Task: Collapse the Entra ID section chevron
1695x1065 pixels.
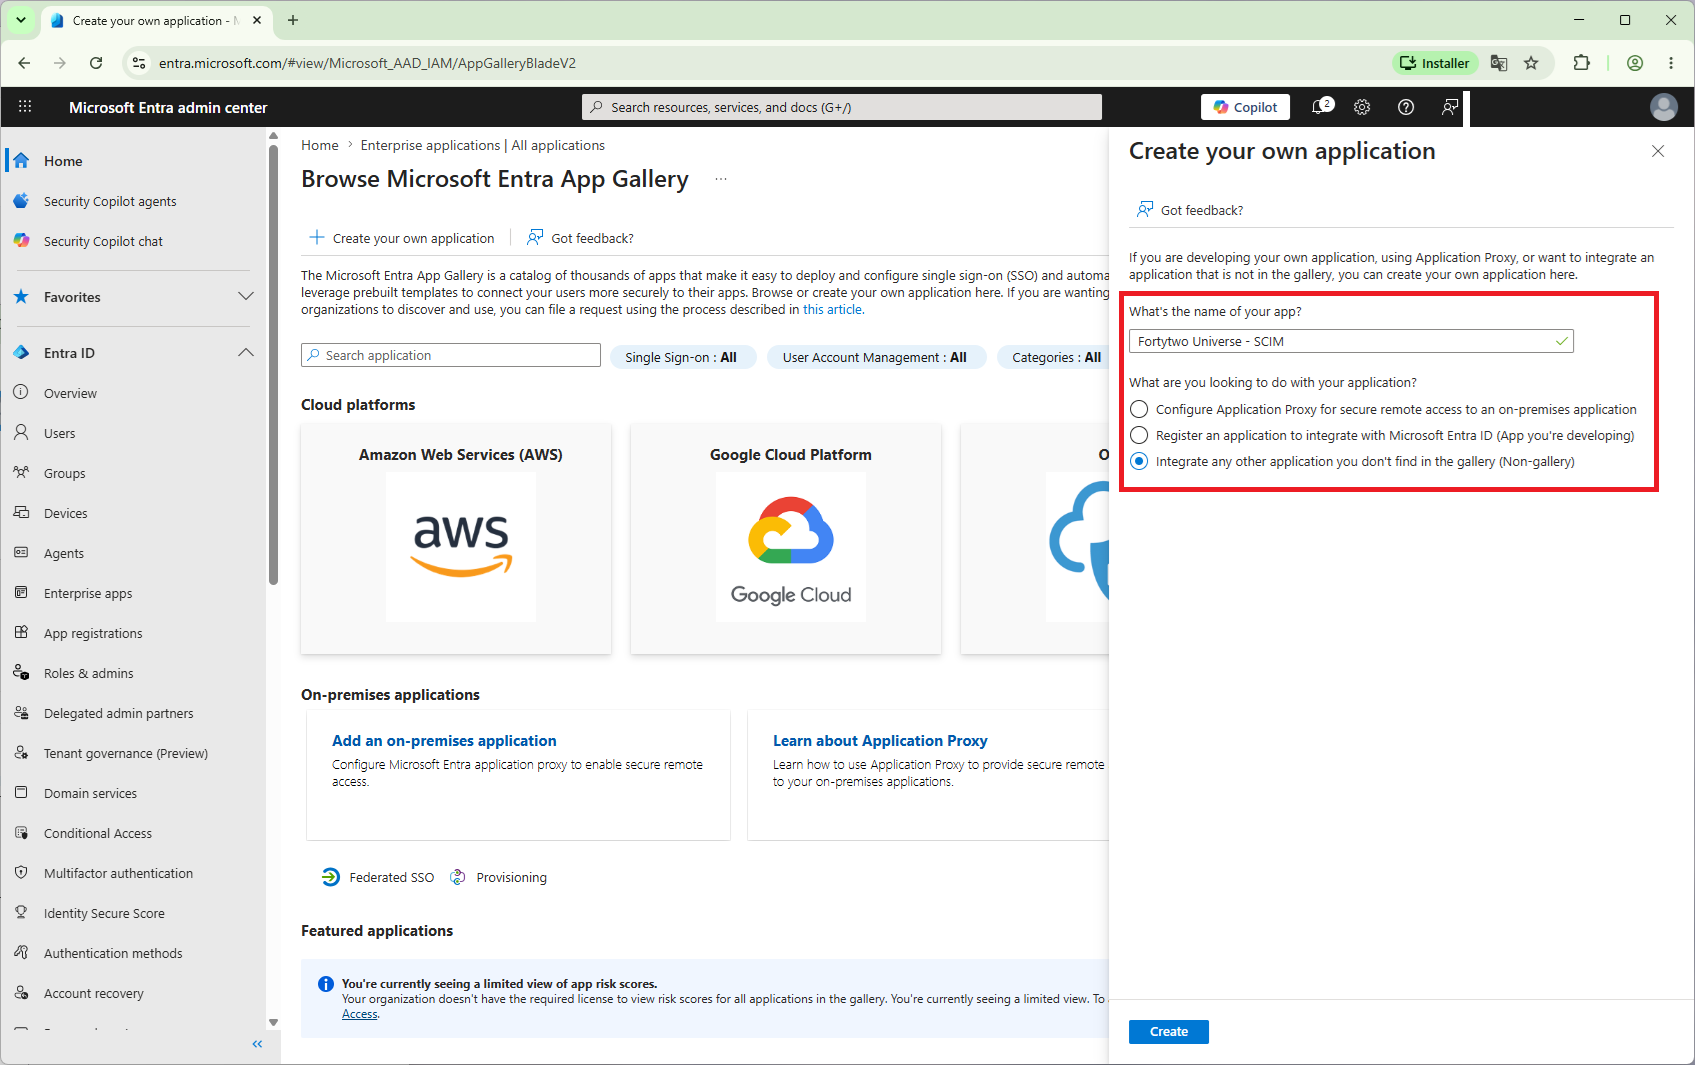Action: click(246, 353)
